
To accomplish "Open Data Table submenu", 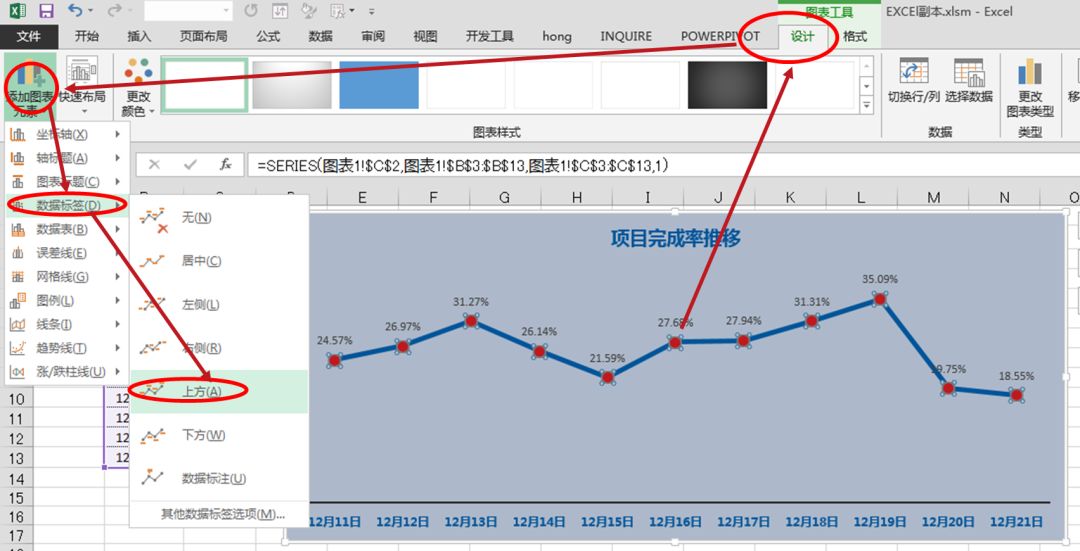I will tap(67, 229).
